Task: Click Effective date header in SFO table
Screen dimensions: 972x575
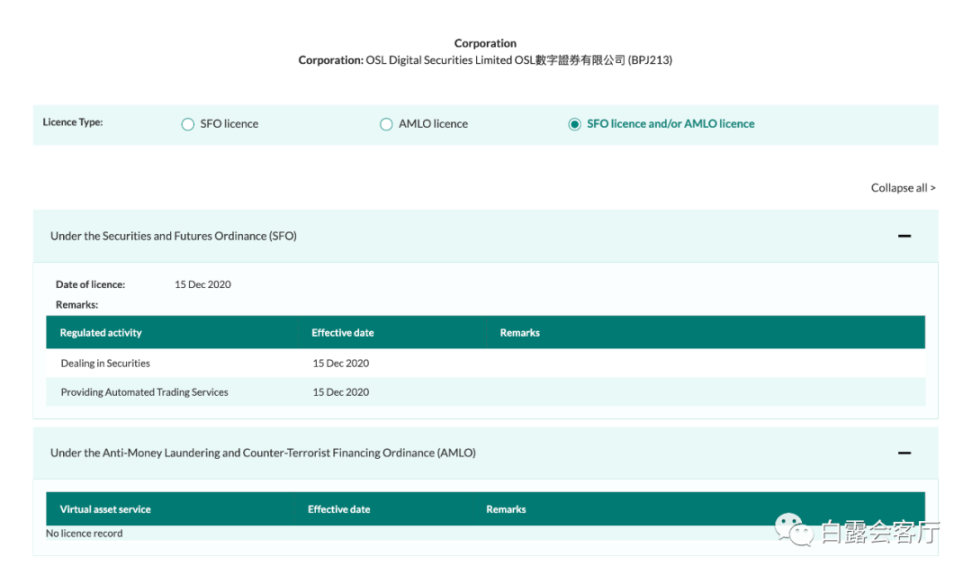Action: point(343,333)
